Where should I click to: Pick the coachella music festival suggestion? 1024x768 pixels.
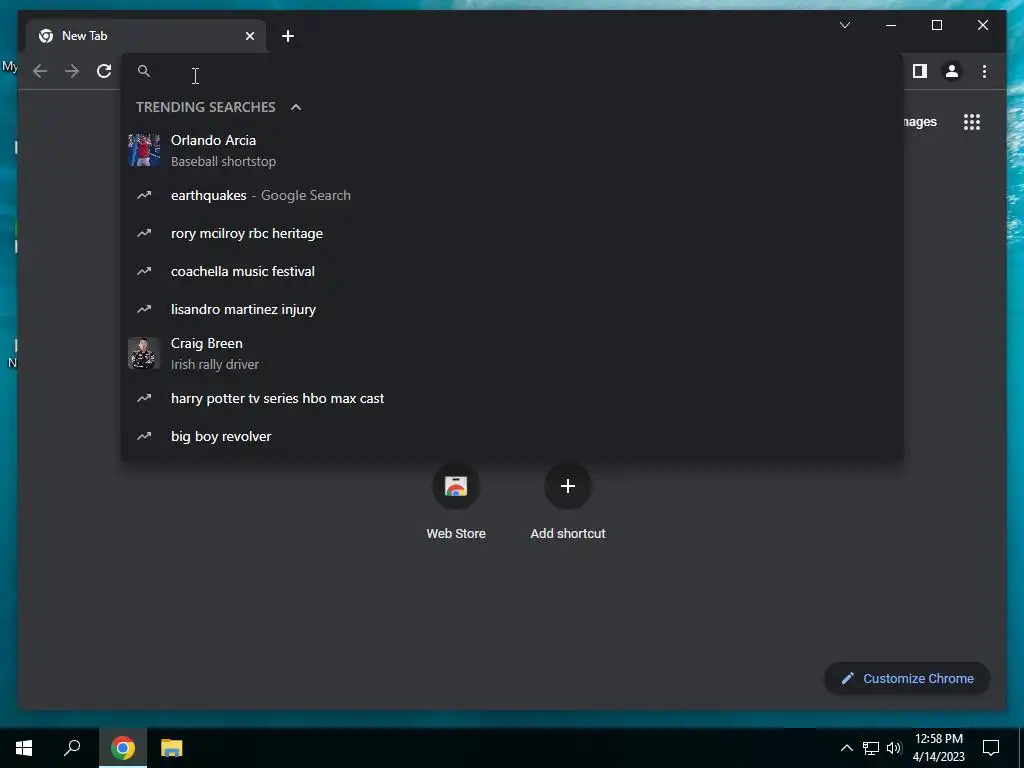tap(512, 271)
